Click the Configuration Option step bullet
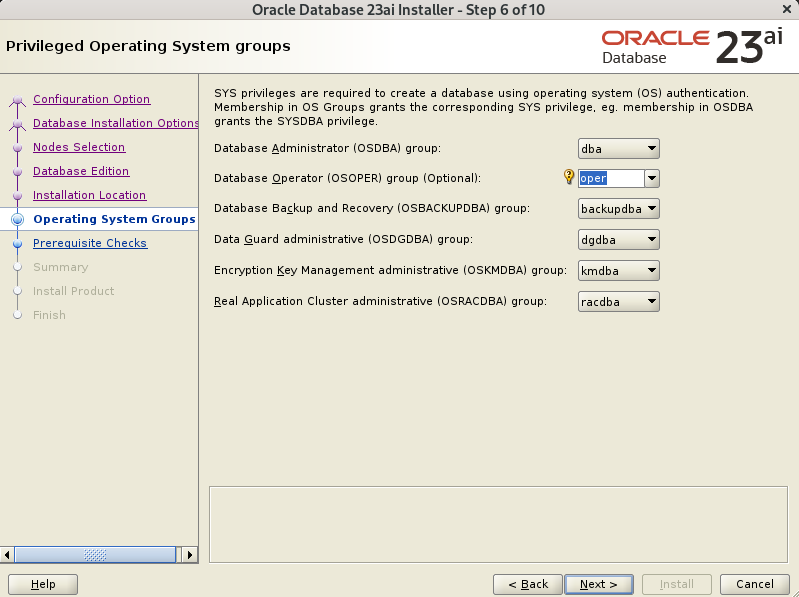 (17, 99)
